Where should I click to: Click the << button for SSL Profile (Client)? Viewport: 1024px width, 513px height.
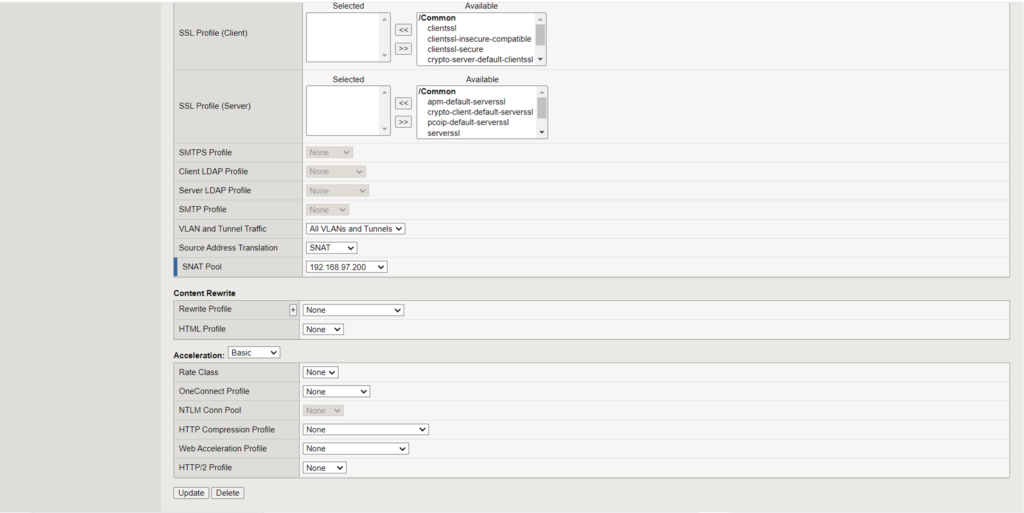[403, 30]
